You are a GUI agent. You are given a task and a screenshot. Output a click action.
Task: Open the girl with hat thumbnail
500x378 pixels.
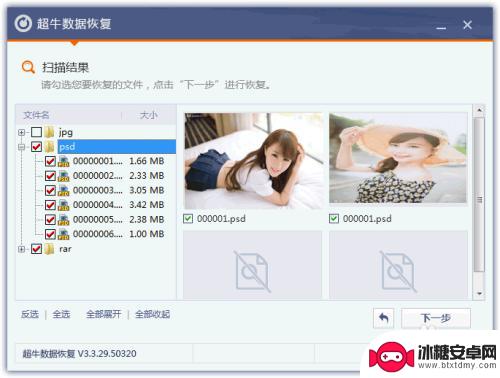[398, 158]
